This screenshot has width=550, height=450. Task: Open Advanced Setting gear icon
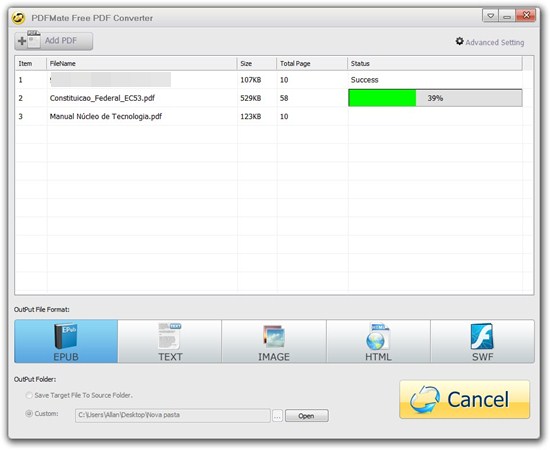[459, 42]
